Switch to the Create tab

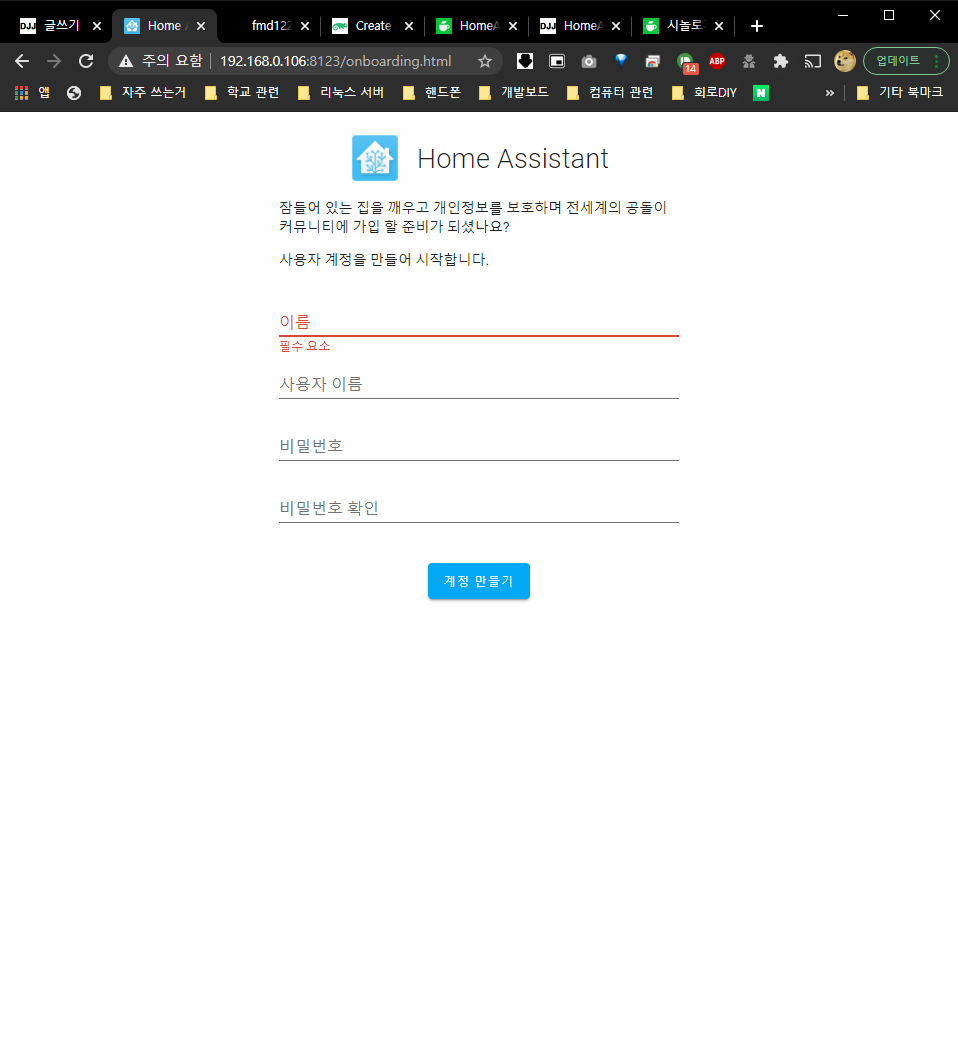point(373,26)
